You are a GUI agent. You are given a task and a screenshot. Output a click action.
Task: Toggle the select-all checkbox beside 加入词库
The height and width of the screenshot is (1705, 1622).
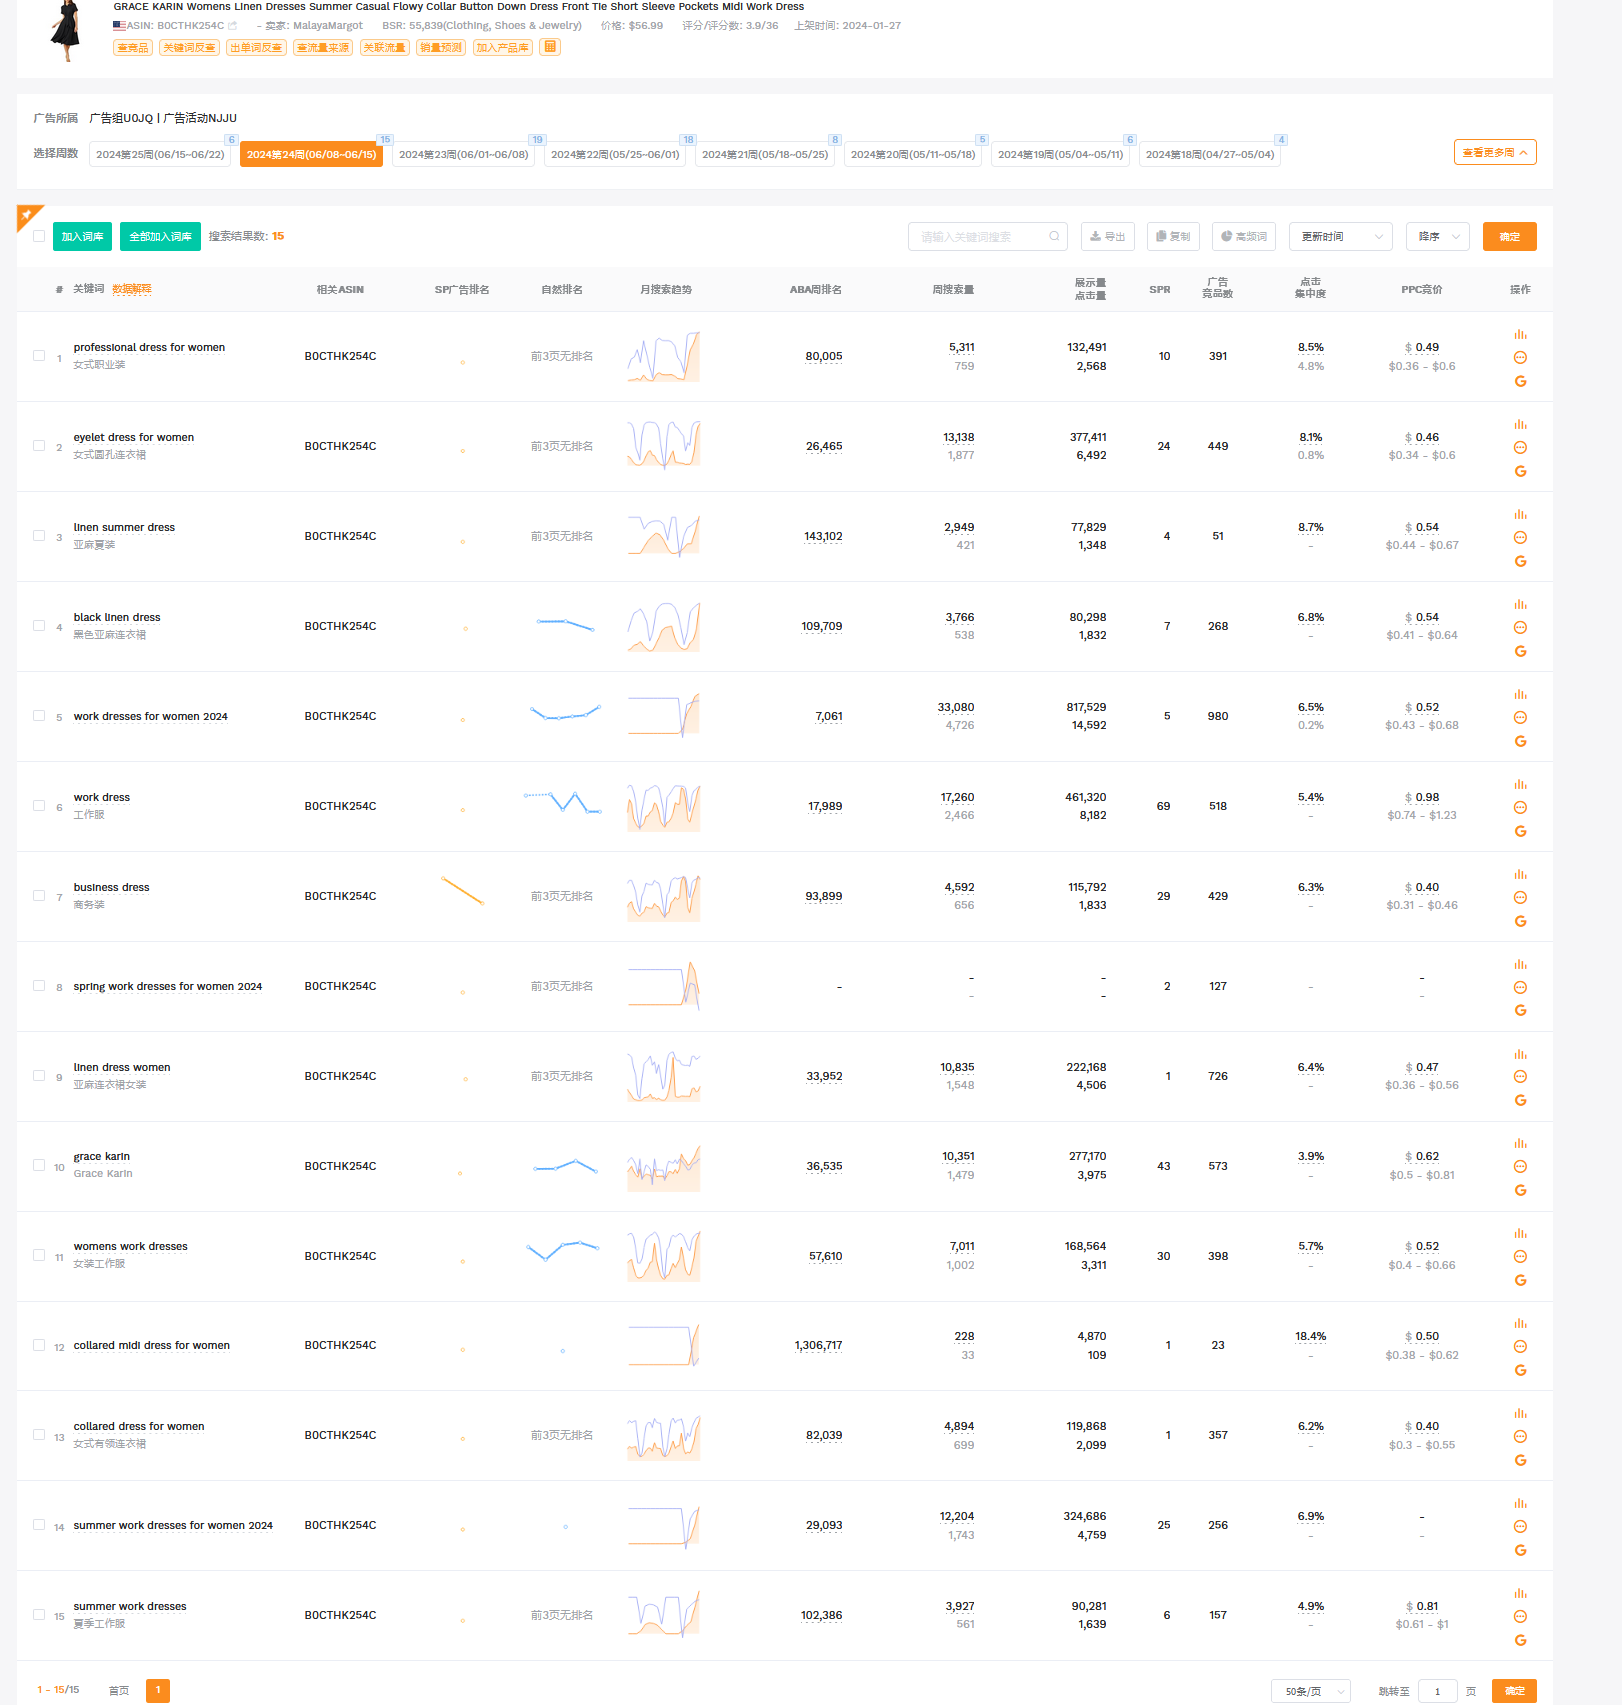pos(39,237)
